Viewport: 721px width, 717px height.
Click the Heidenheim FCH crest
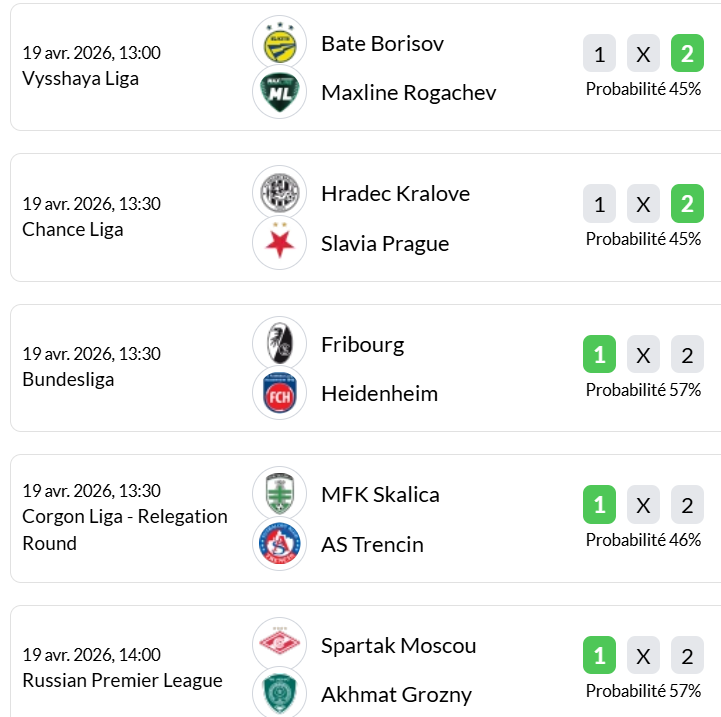coord(279,393)
